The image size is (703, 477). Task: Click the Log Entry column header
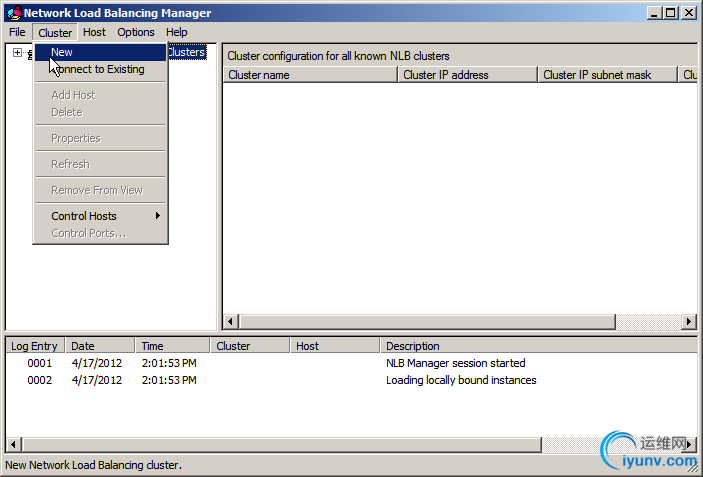(x=35, y=346)
